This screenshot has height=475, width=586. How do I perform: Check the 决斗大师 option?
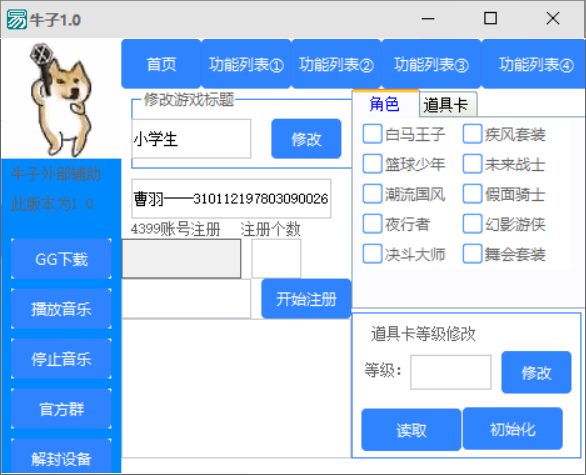372,254
